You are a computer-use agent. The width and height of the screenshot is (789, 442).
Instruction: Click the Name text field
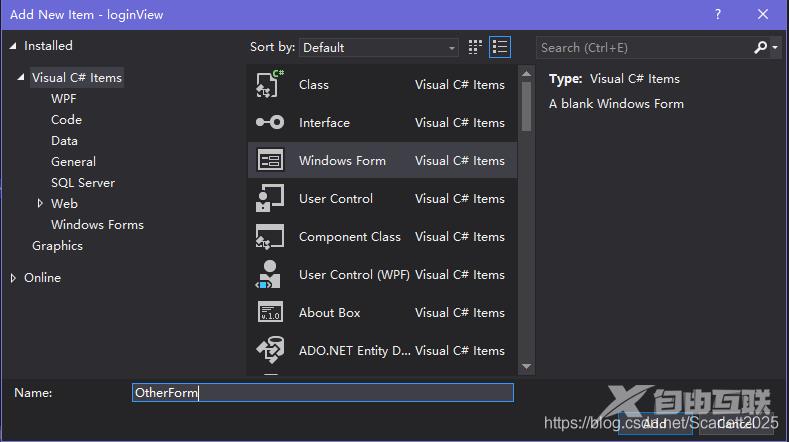(322, 393)
